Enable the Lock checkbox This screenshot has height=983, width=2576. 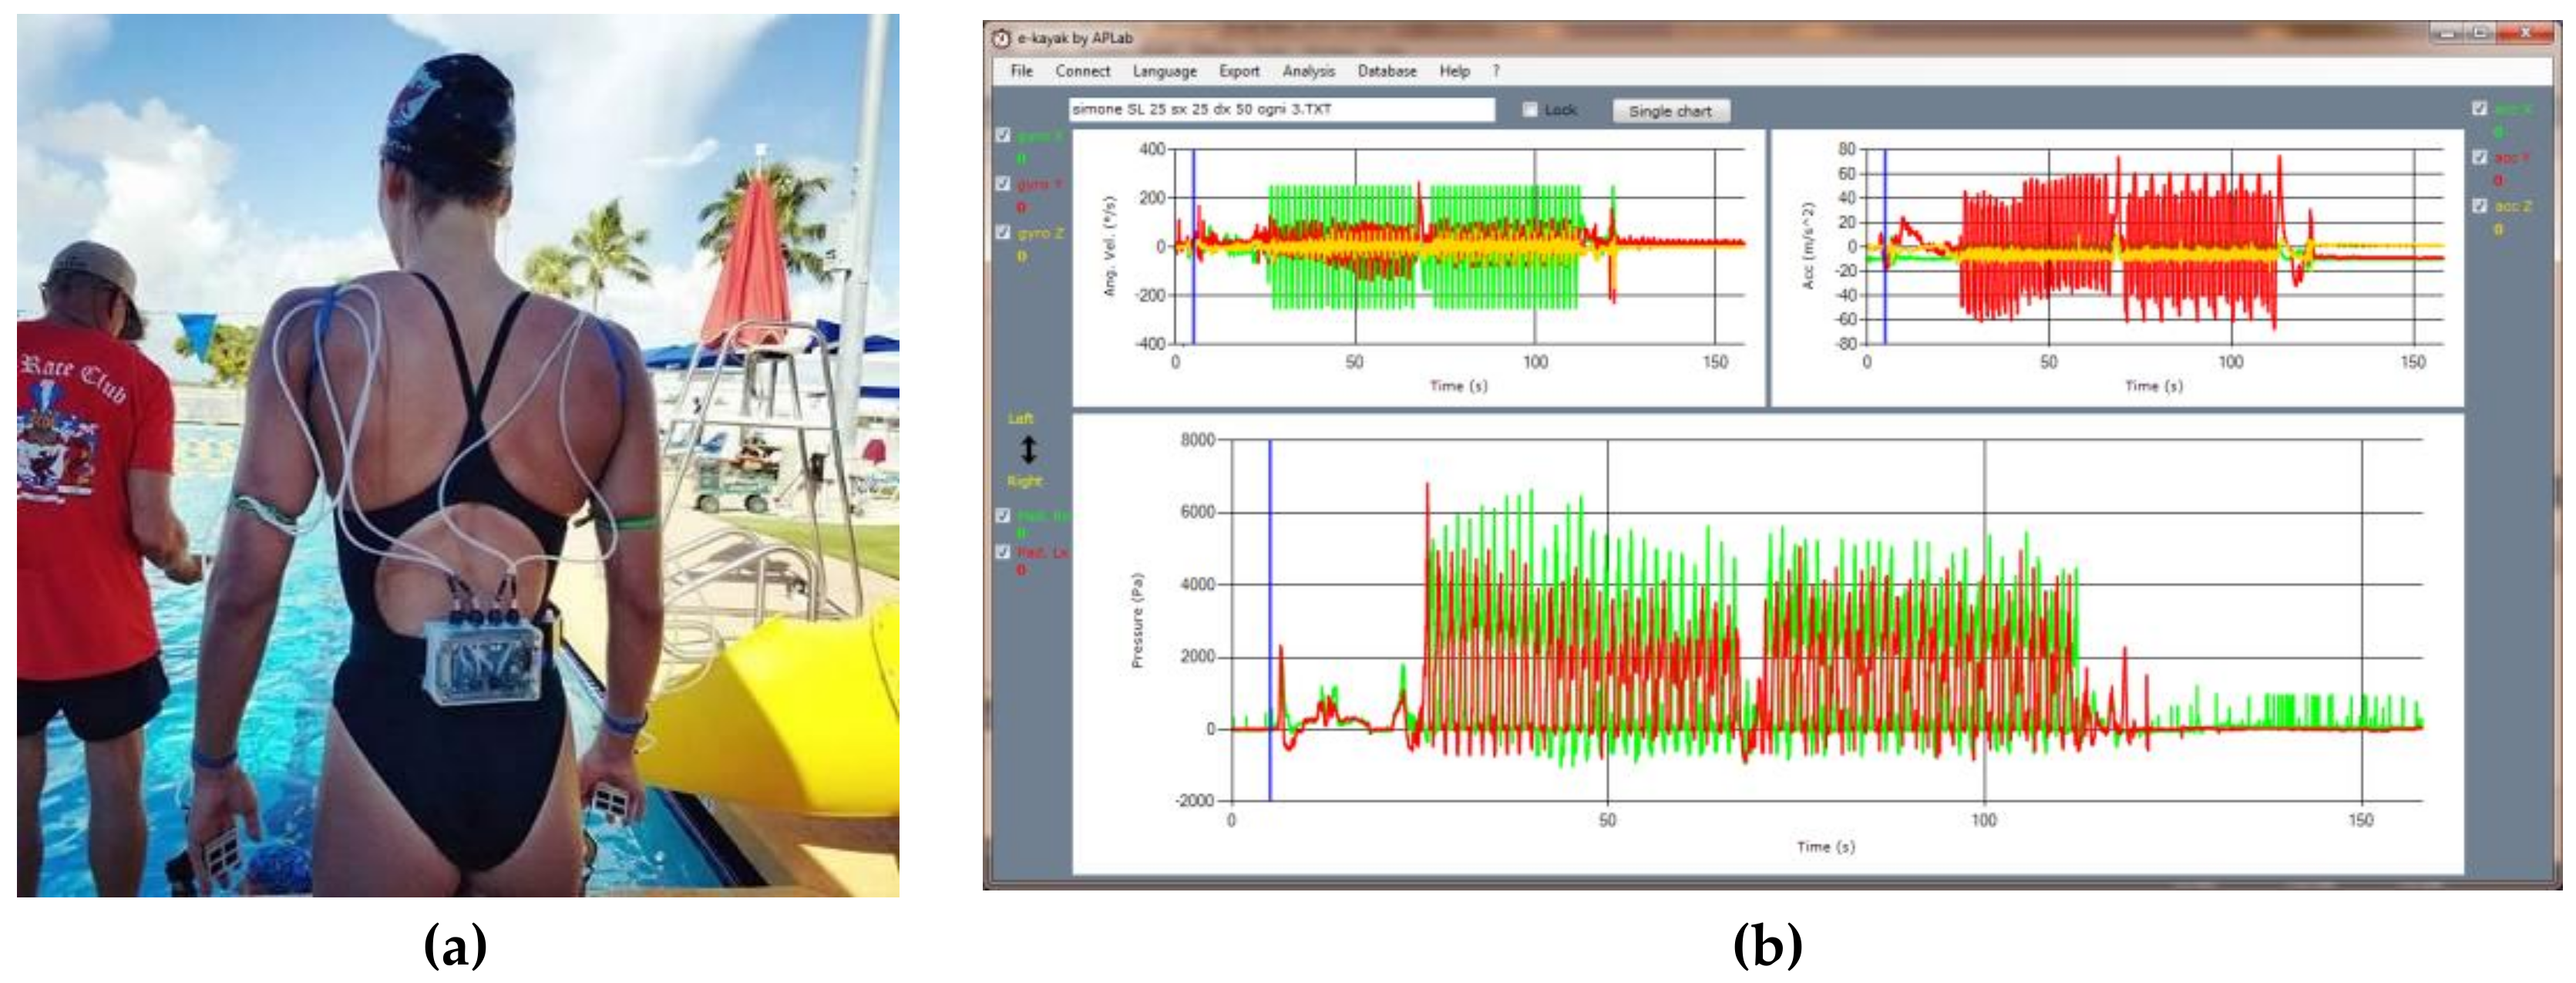tap(1530, 110)
